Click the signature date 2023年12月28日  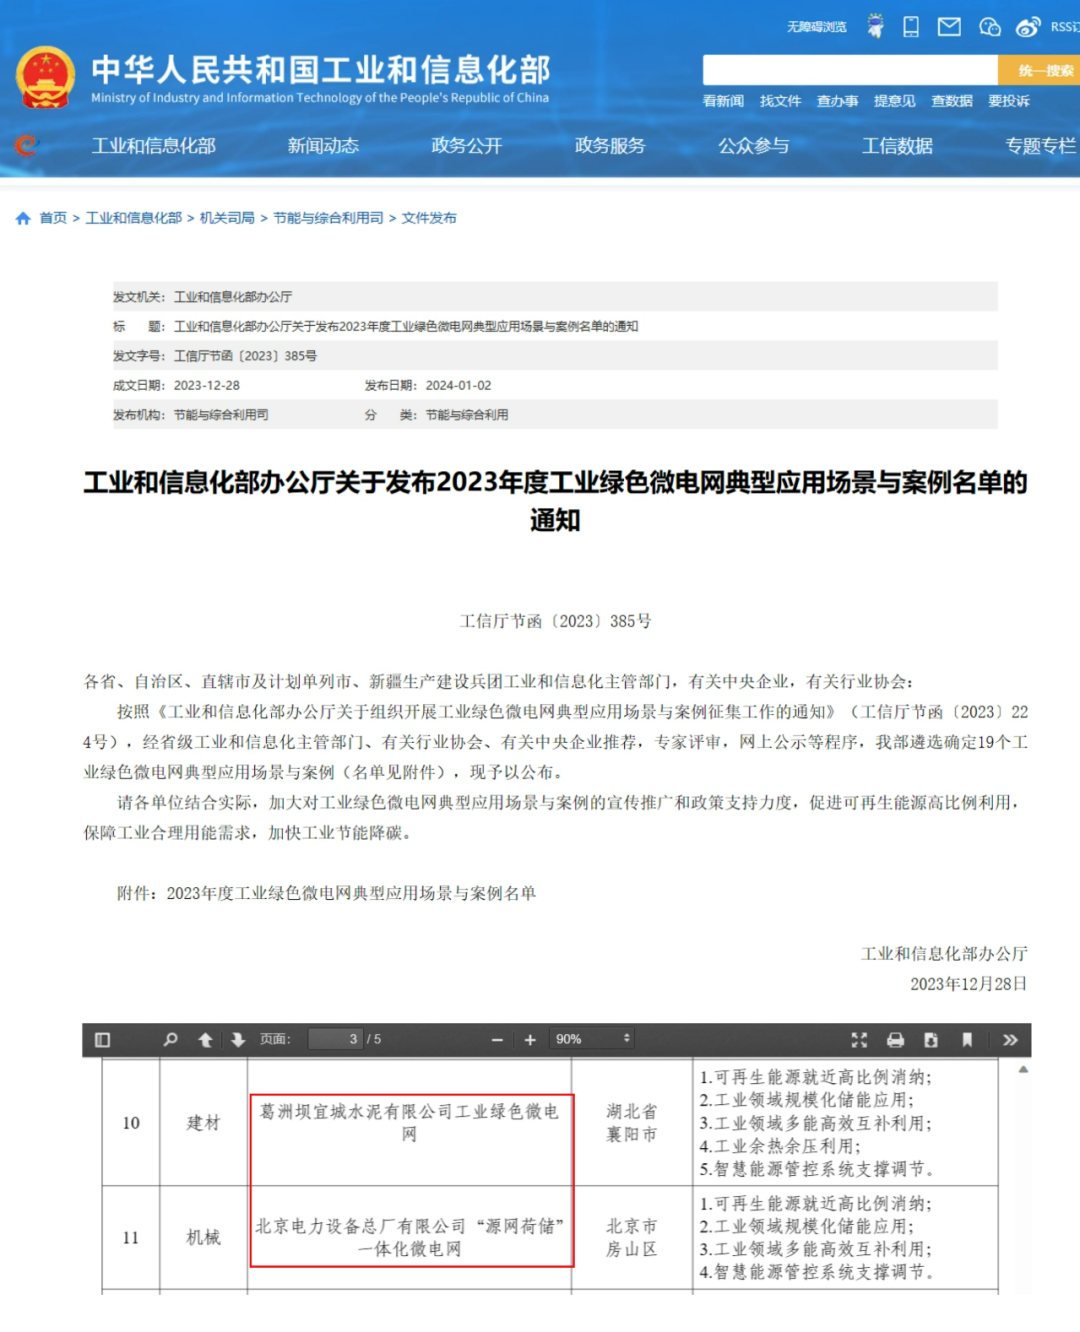pos(968,984)
